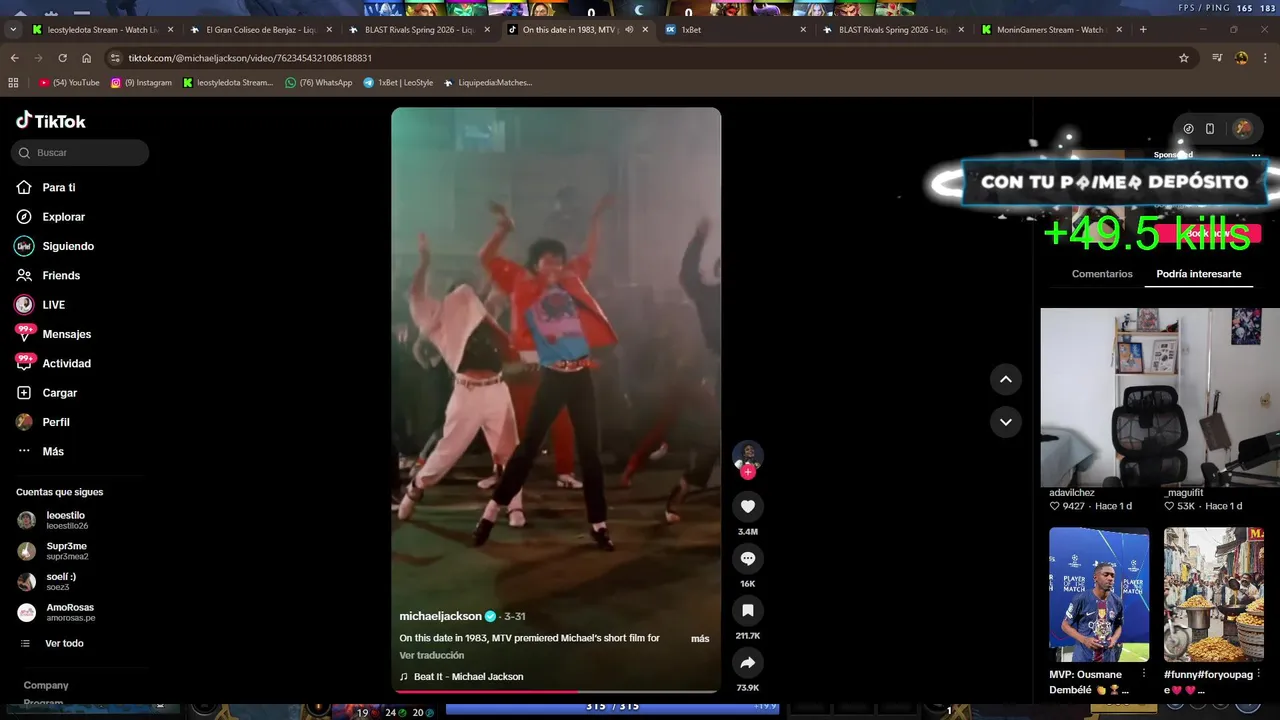Image resolution: width=1280 pixels, height=720 pixels.
Task: Open the browser profile avatar
Action: pyautogui.click(x=1241, y=58)
